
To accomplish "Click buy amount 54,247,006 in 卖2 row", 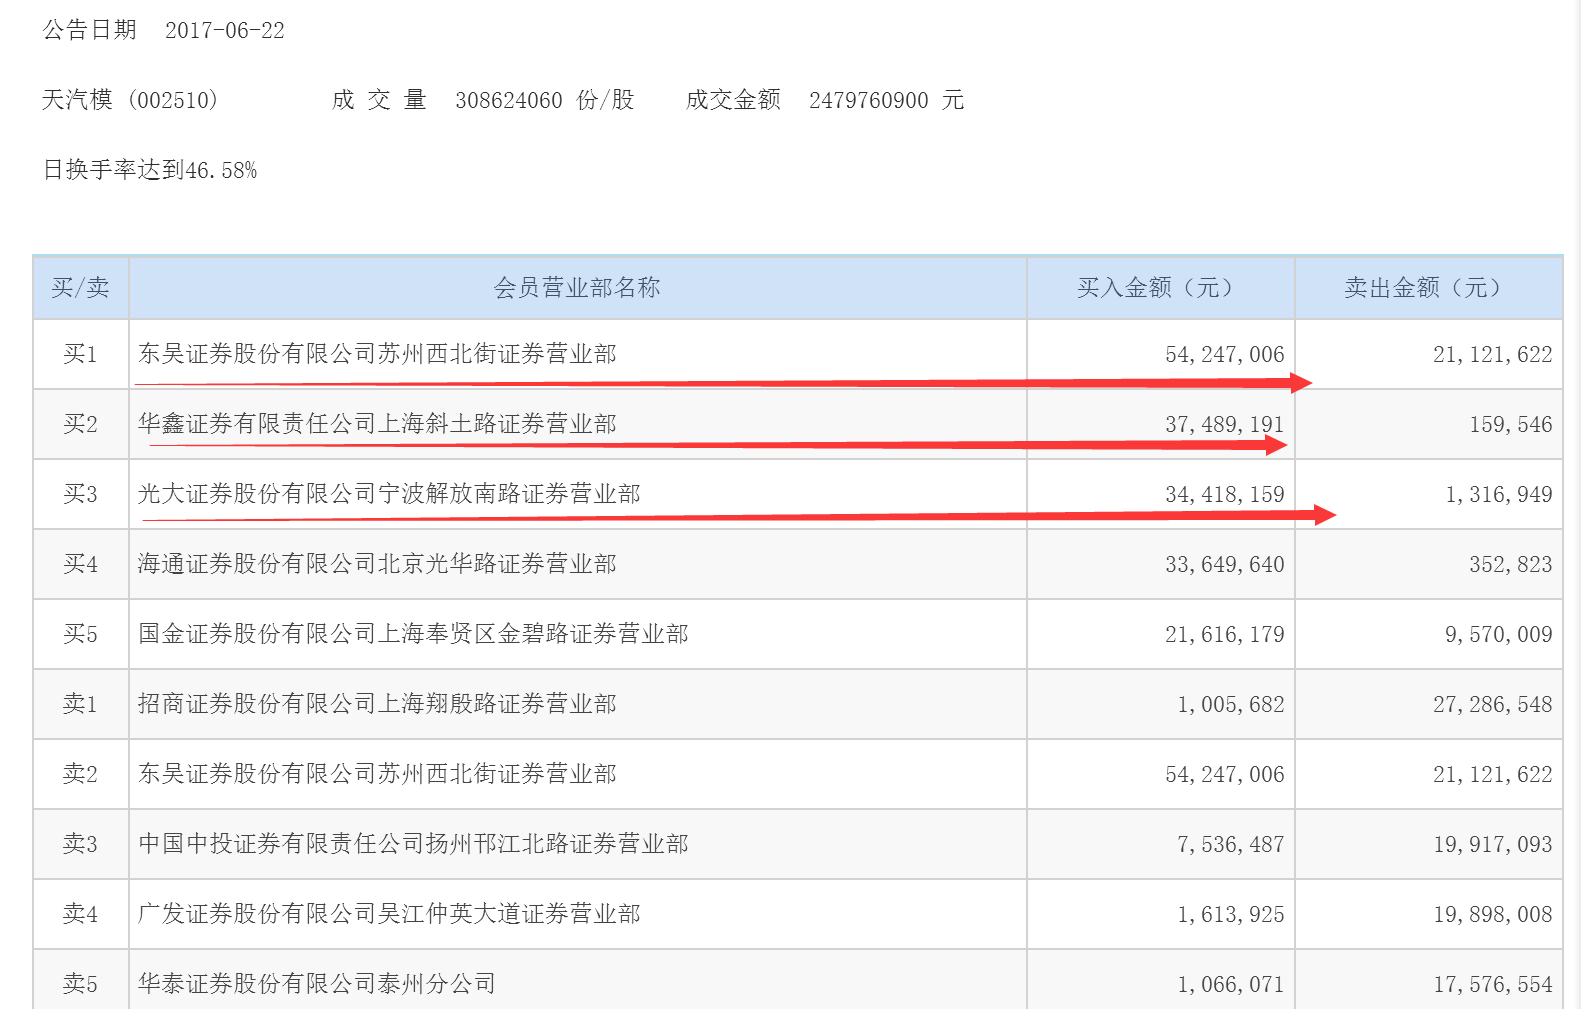I will point(1225,774).
